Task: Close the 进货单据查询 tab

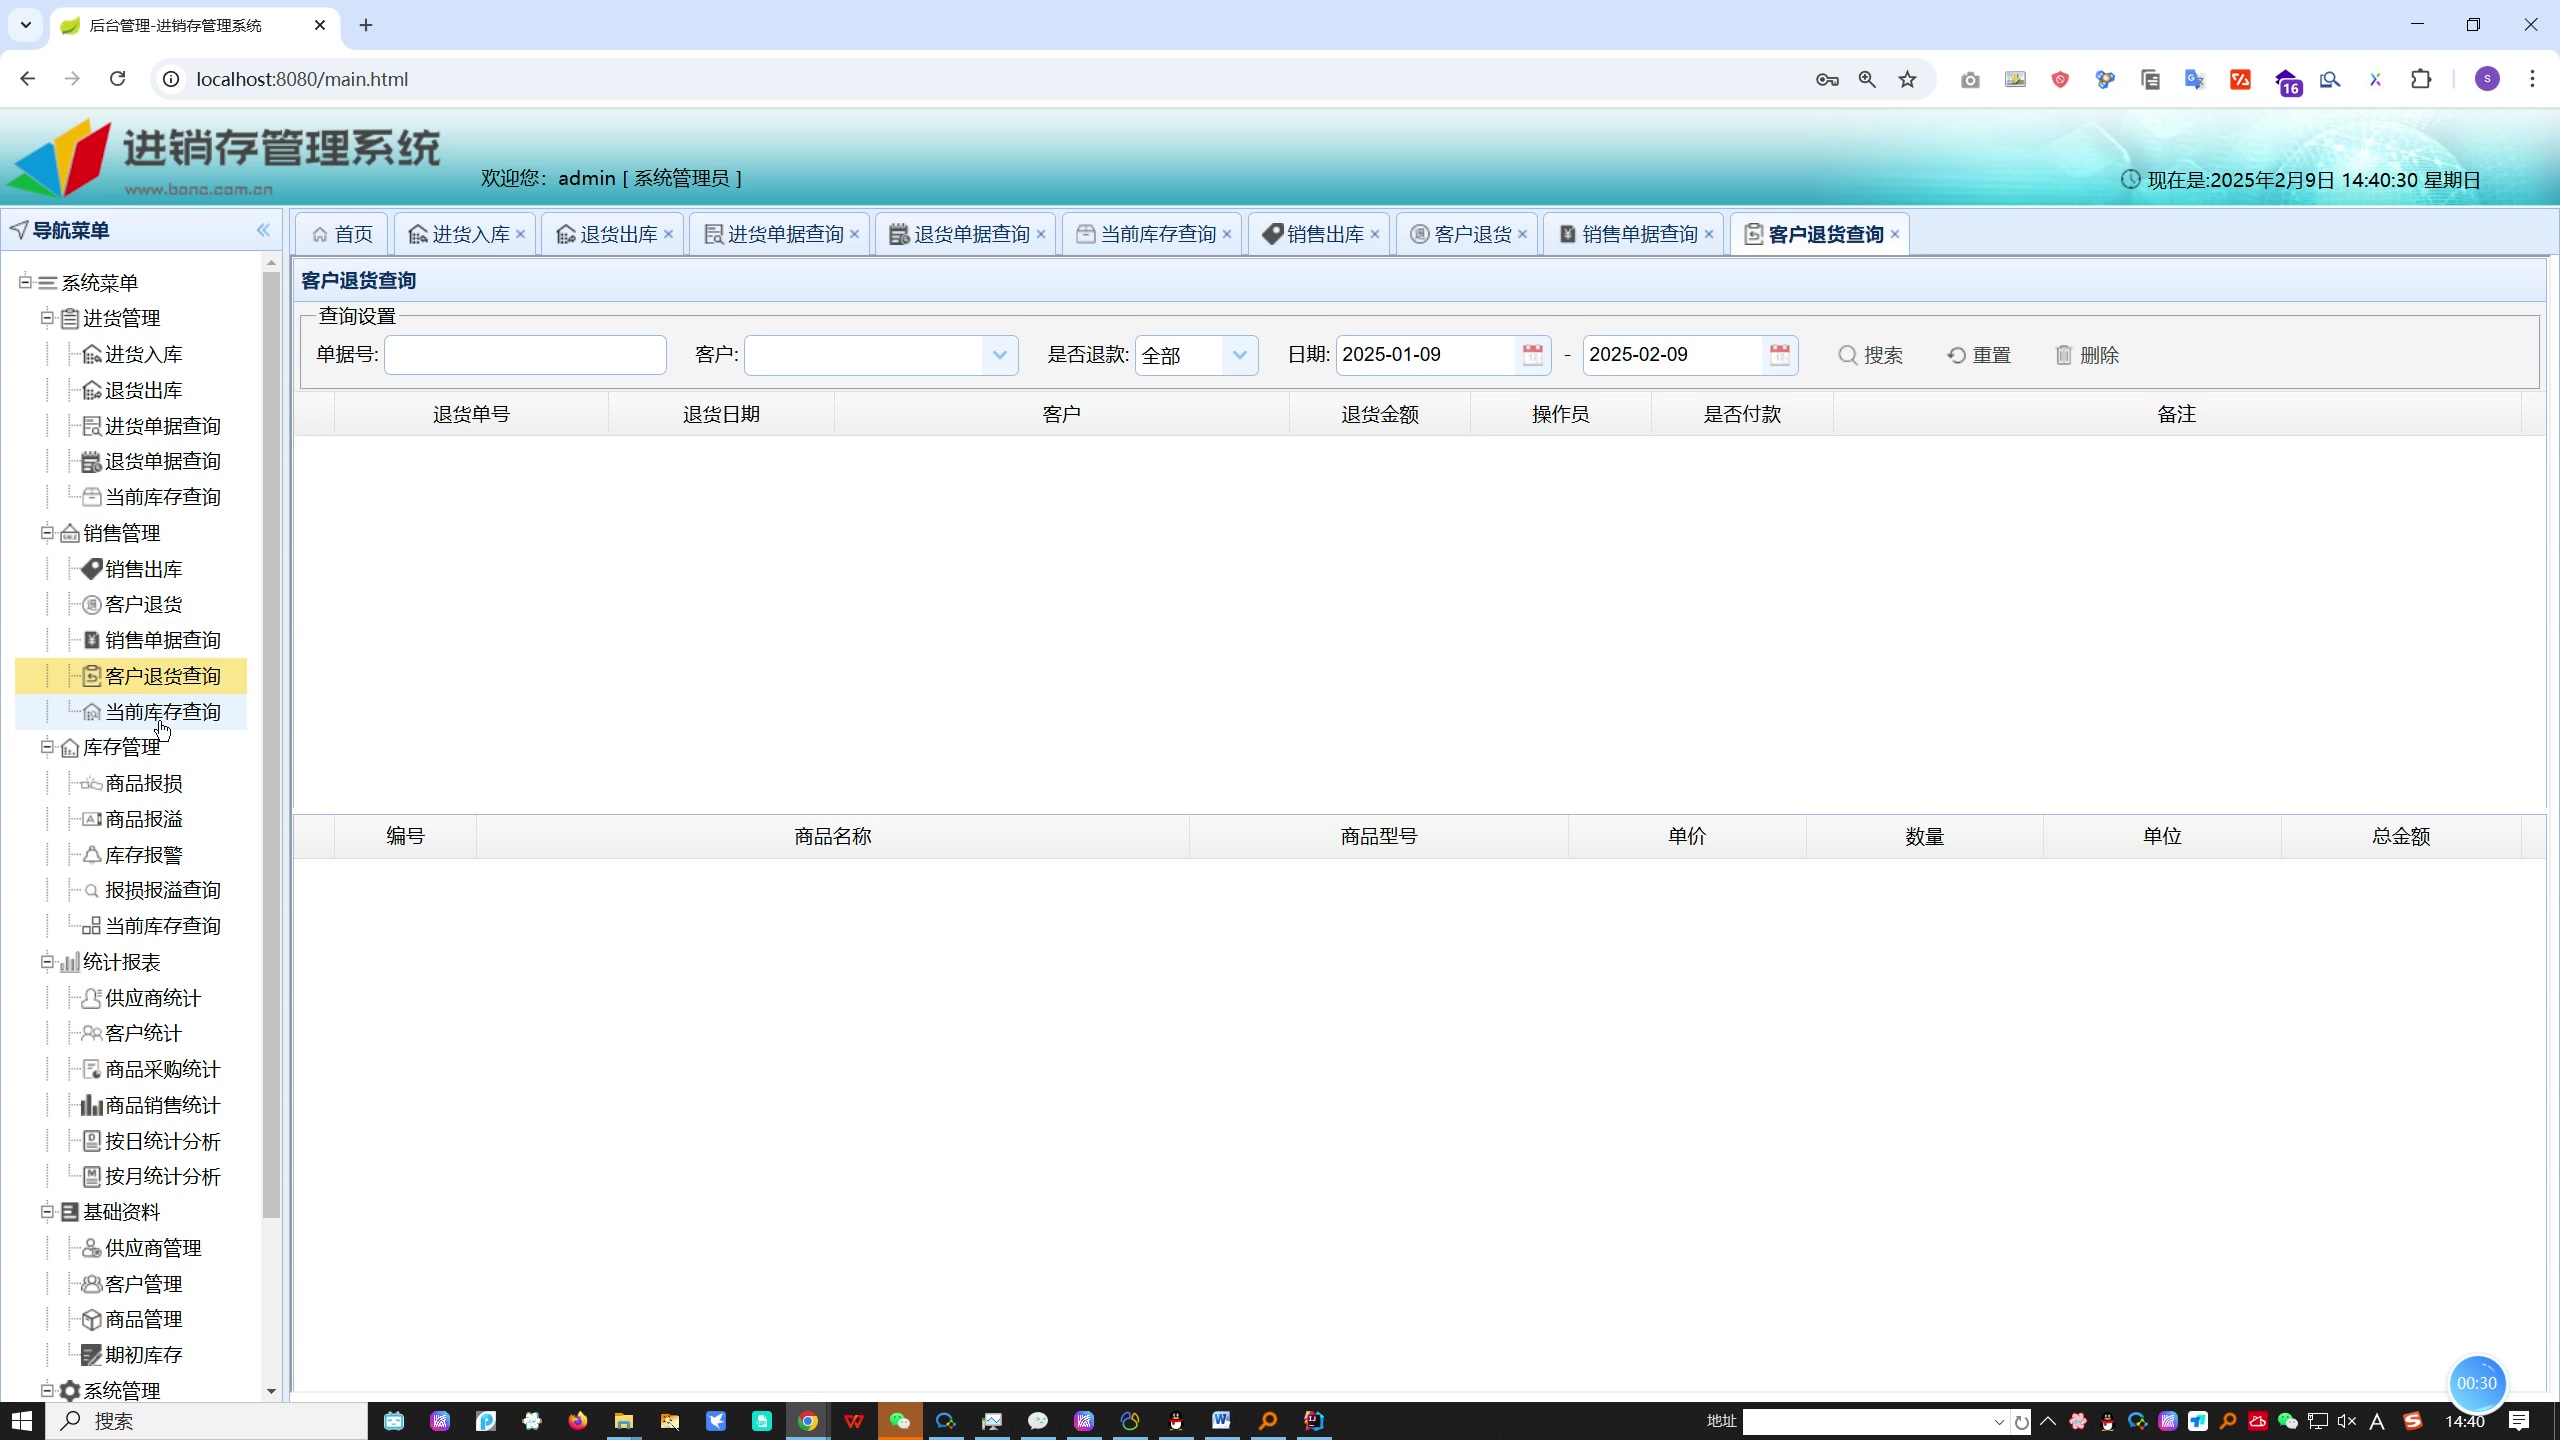Action: pyautogui.click(x=855, y=234)
